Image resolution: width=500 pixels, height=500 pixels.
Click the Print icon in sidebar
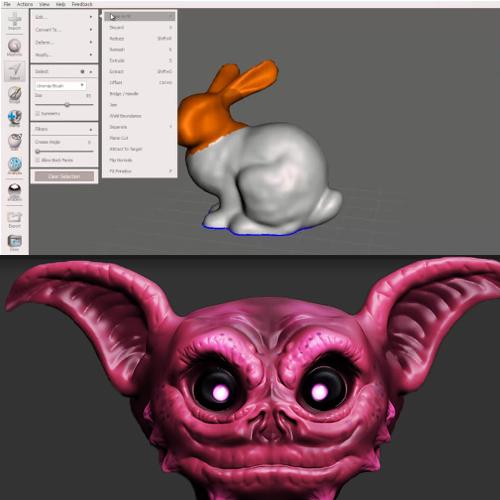15,243
